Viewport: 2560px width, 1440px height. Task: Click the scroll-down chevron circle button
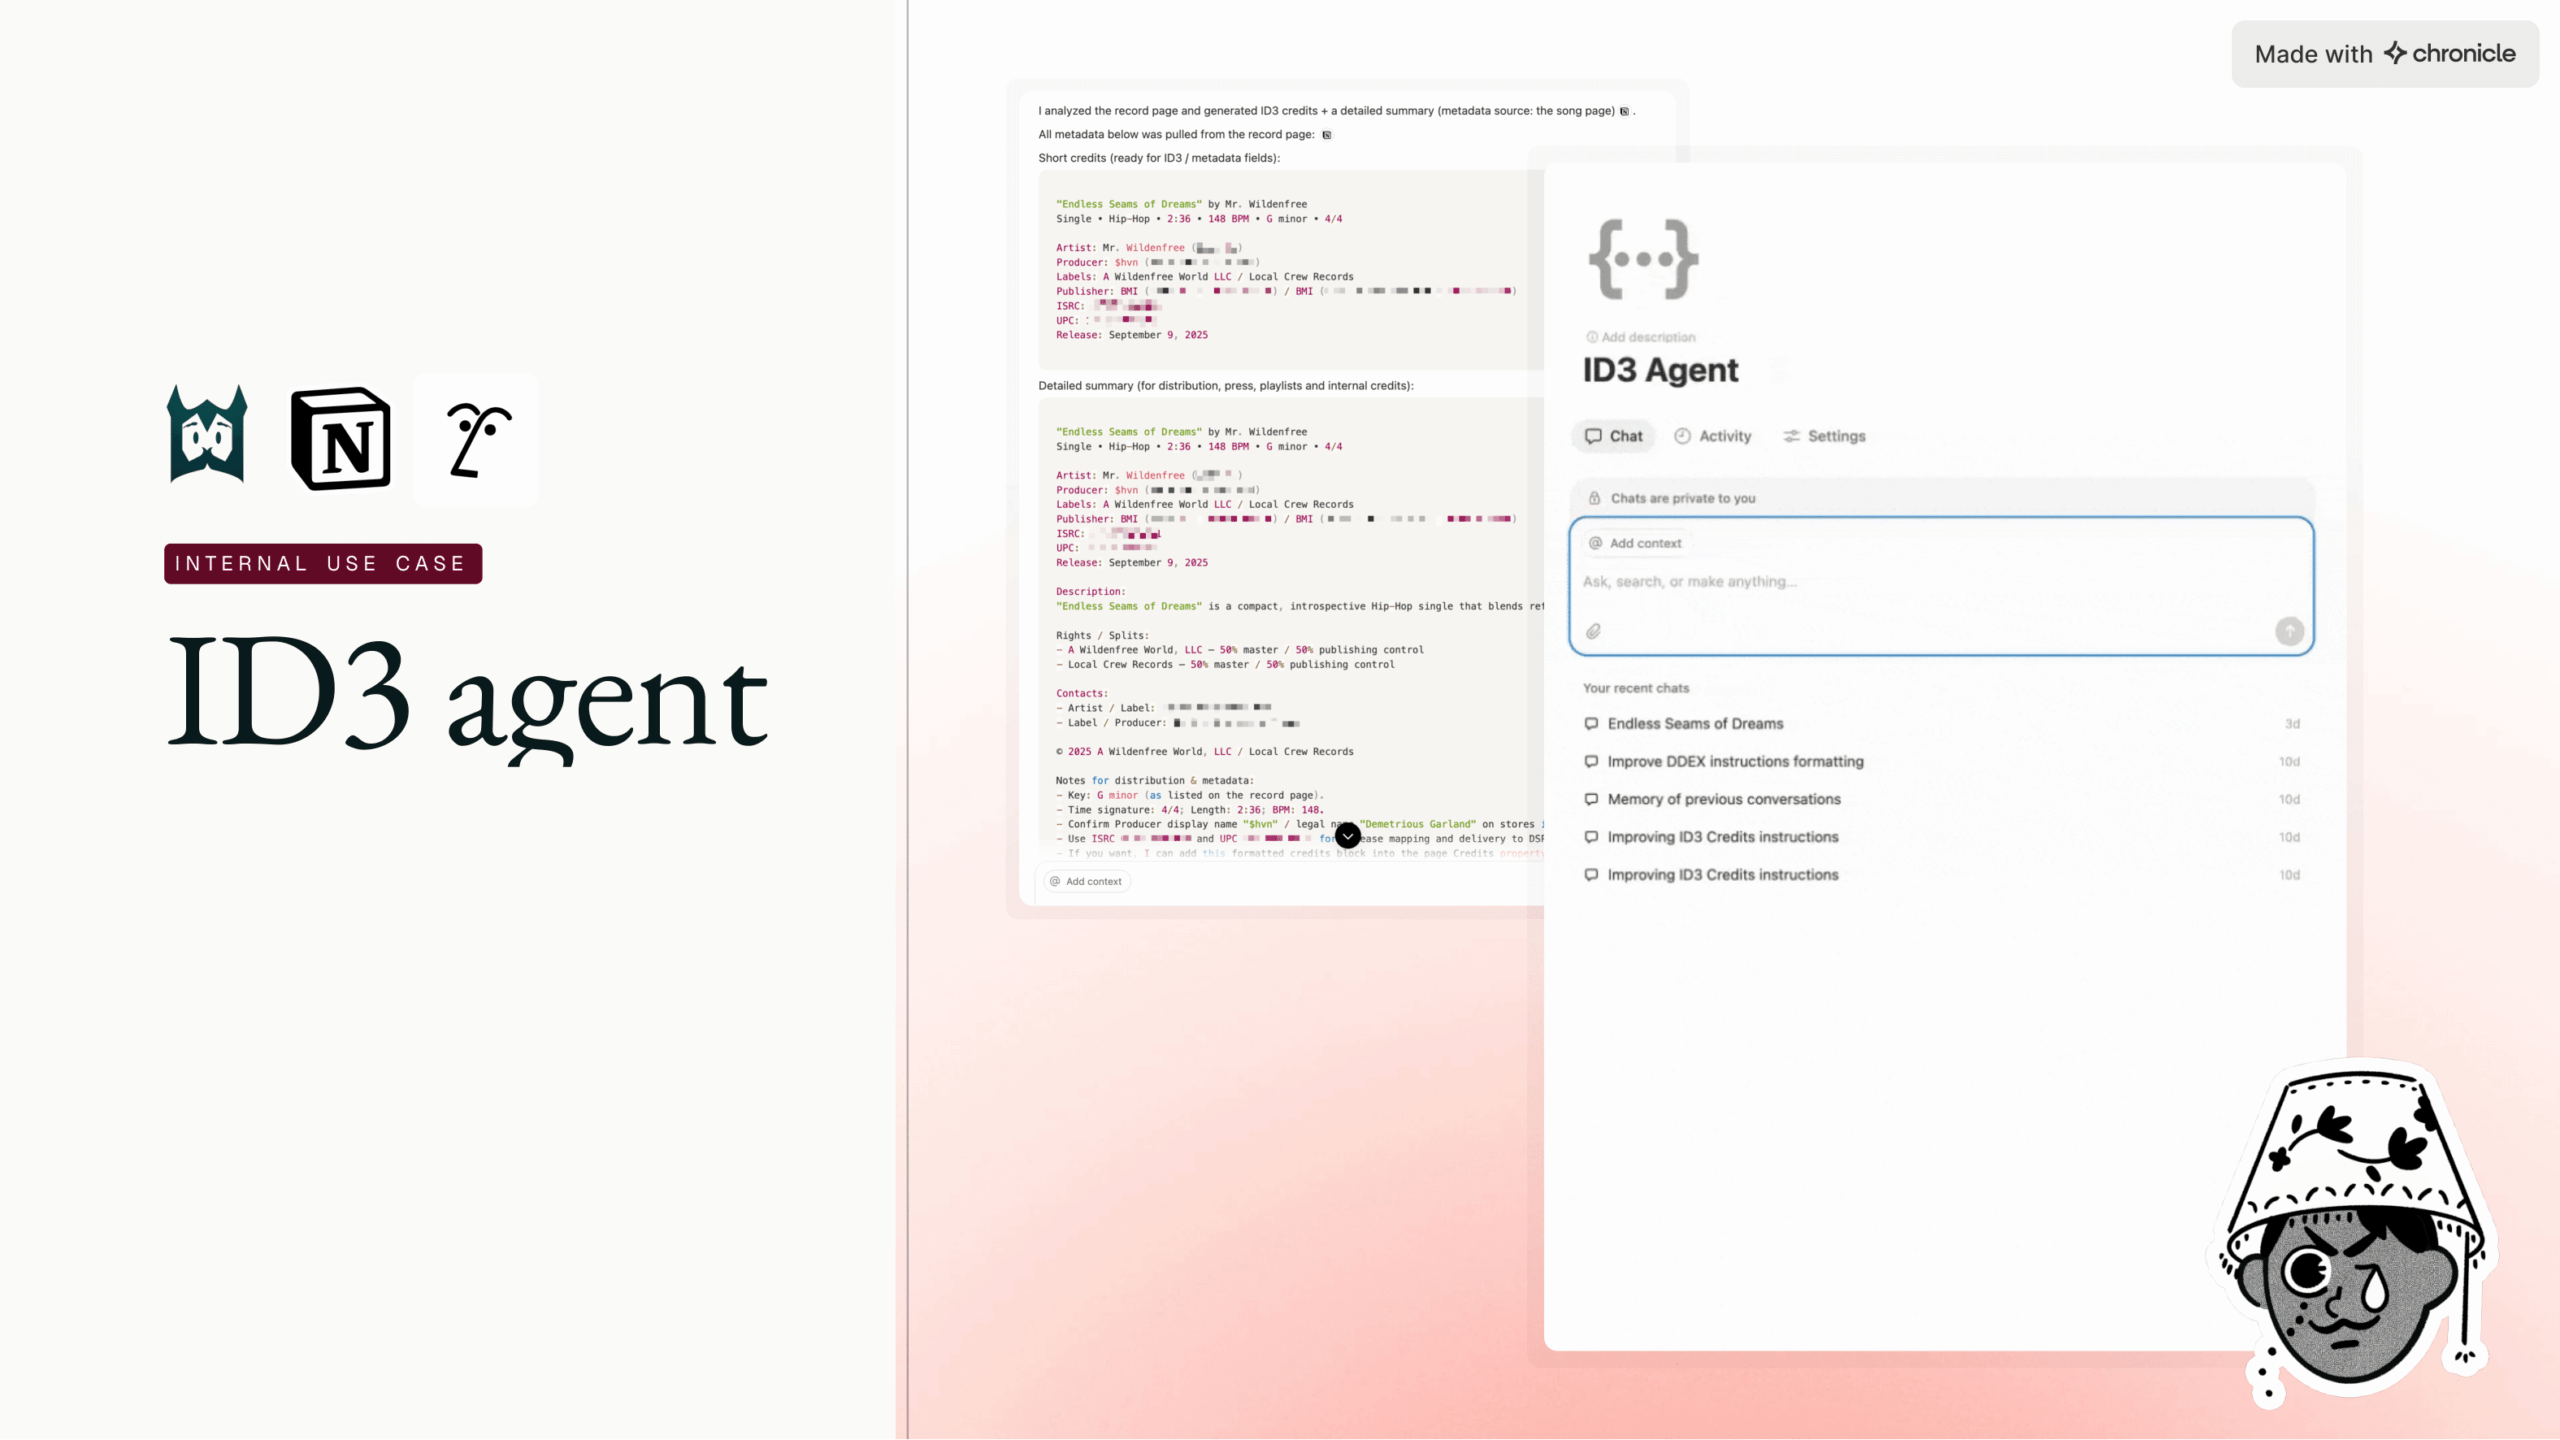(1347, 835)
